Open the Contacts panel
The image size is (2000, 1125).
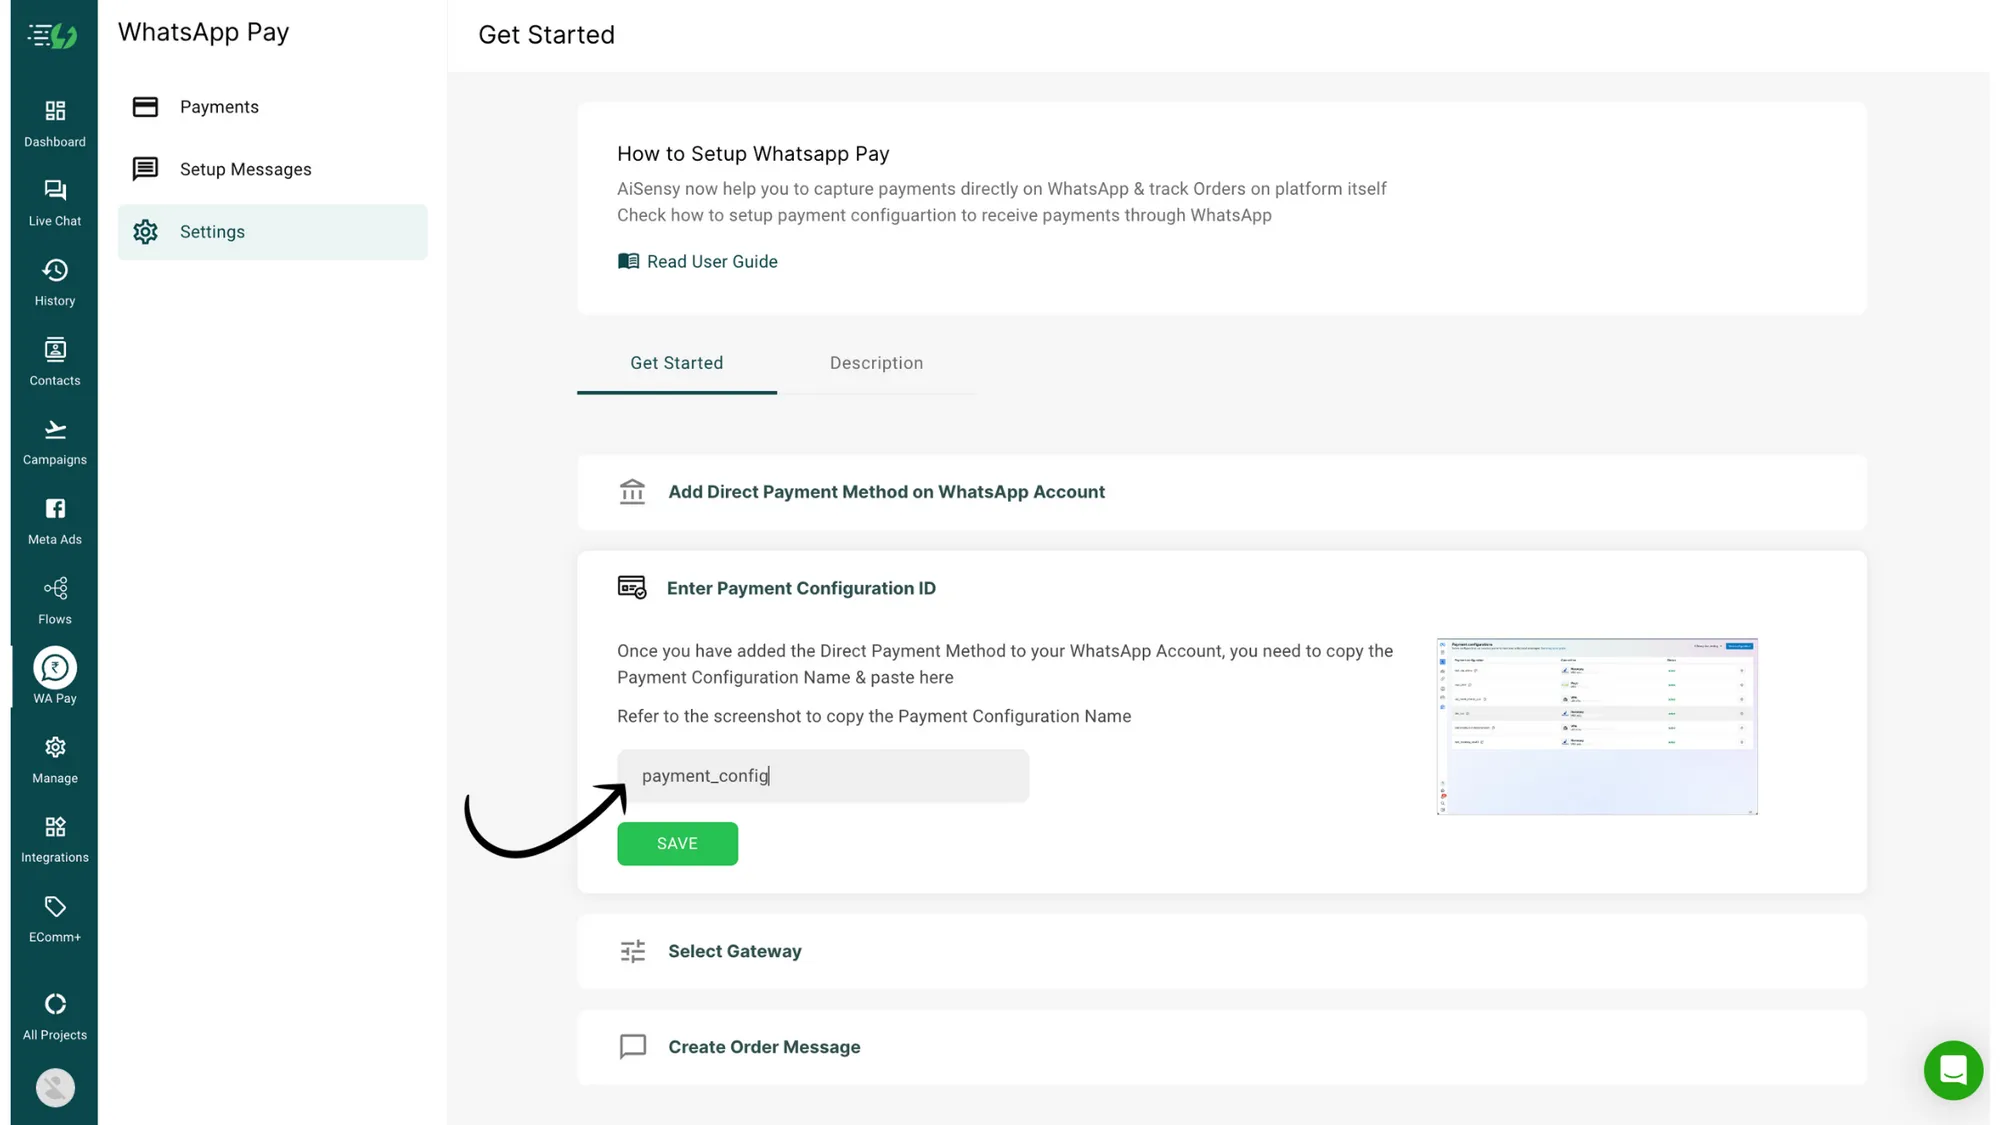pos(54,361)
